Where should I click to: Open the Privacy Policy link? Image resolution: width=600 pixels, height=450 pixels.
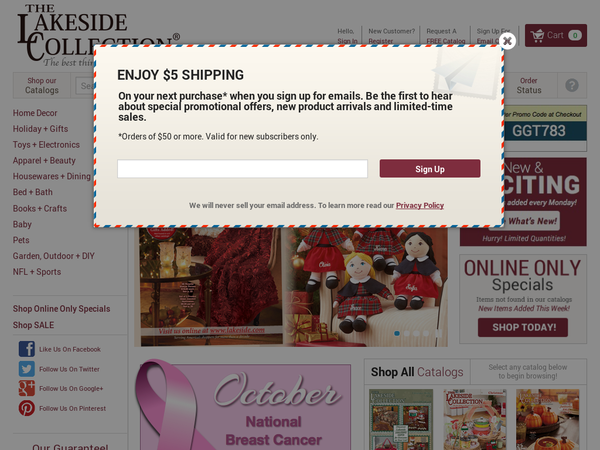click(420, 205)
